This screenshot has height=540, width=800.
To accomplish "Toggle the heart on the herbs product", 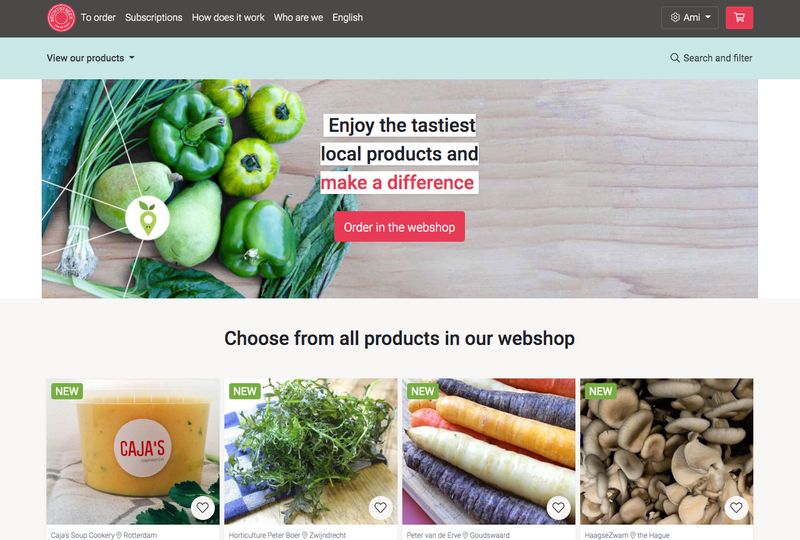I will pyautogui.click(x=381, y=507).
